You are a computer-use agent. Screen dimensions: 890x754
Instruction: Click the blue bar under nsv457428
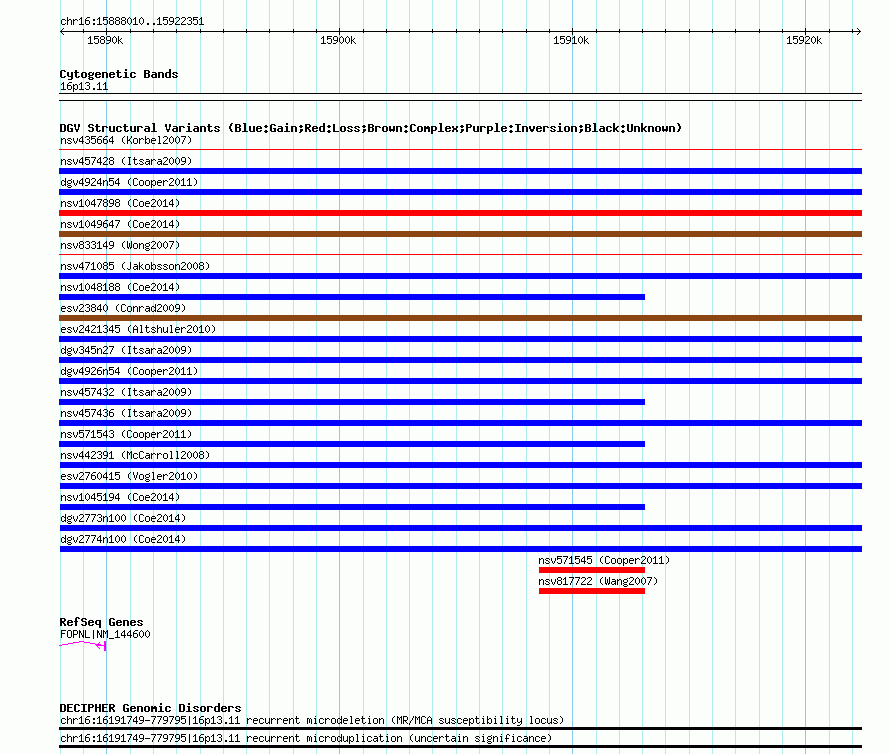point(460,171)
